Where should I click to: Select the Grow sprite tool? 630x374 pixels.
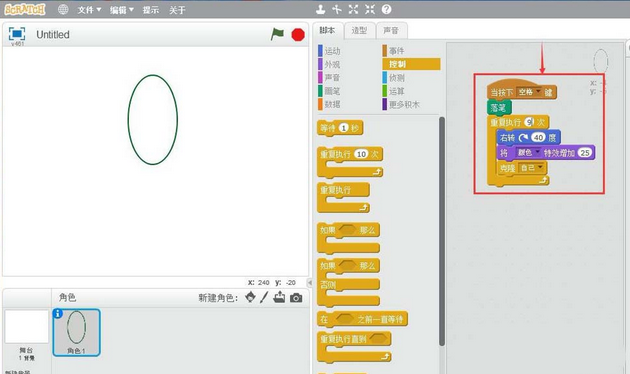[353, 9]
